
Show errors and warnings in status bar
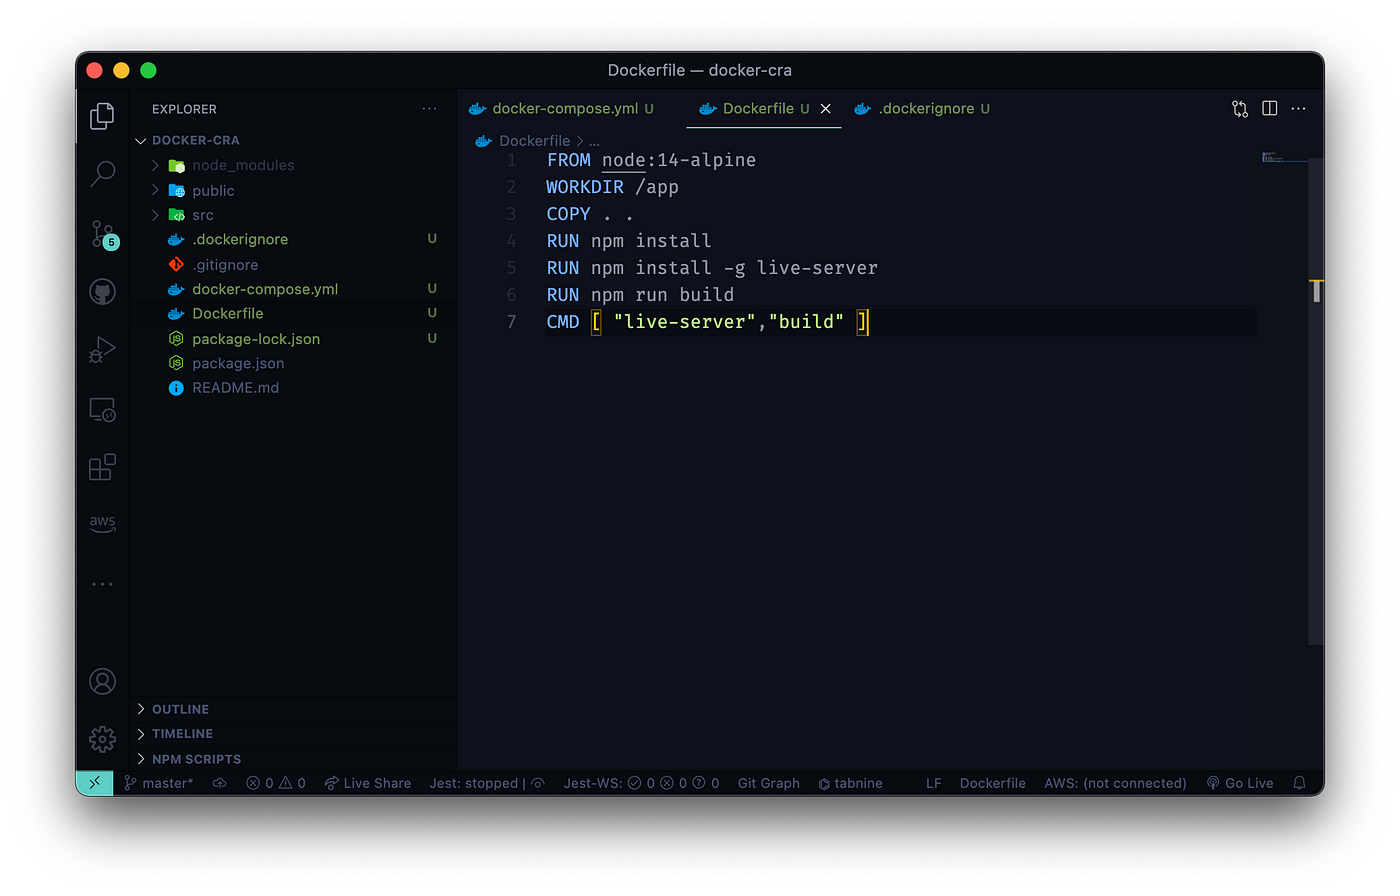click(x=276, y=783)
